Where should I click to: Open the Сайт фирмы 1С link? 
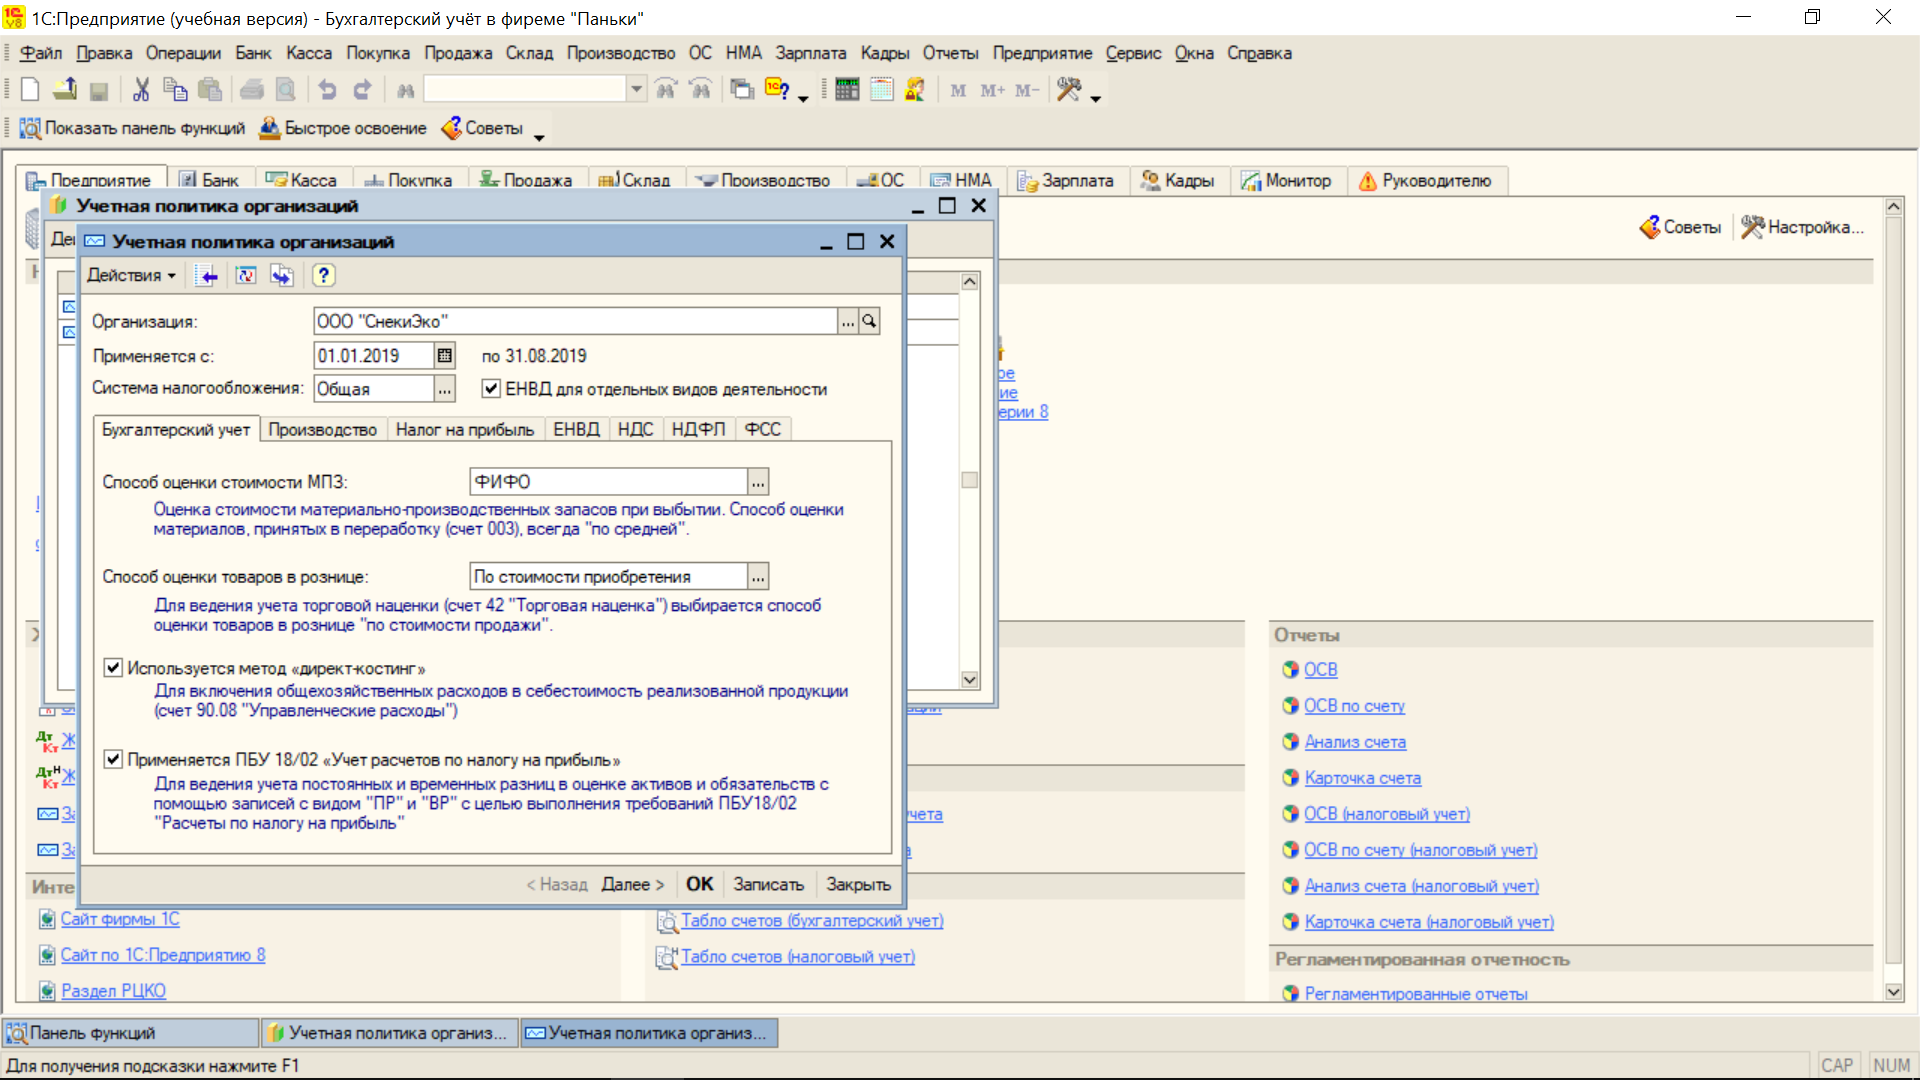pyautogui.click(x=120, y=919)
